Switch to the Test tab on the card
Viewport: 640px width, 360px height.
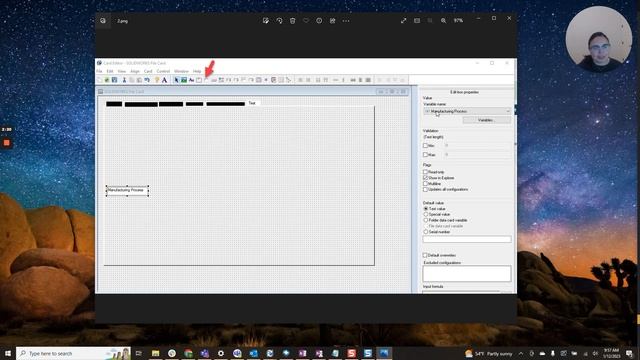click(252, 103)
